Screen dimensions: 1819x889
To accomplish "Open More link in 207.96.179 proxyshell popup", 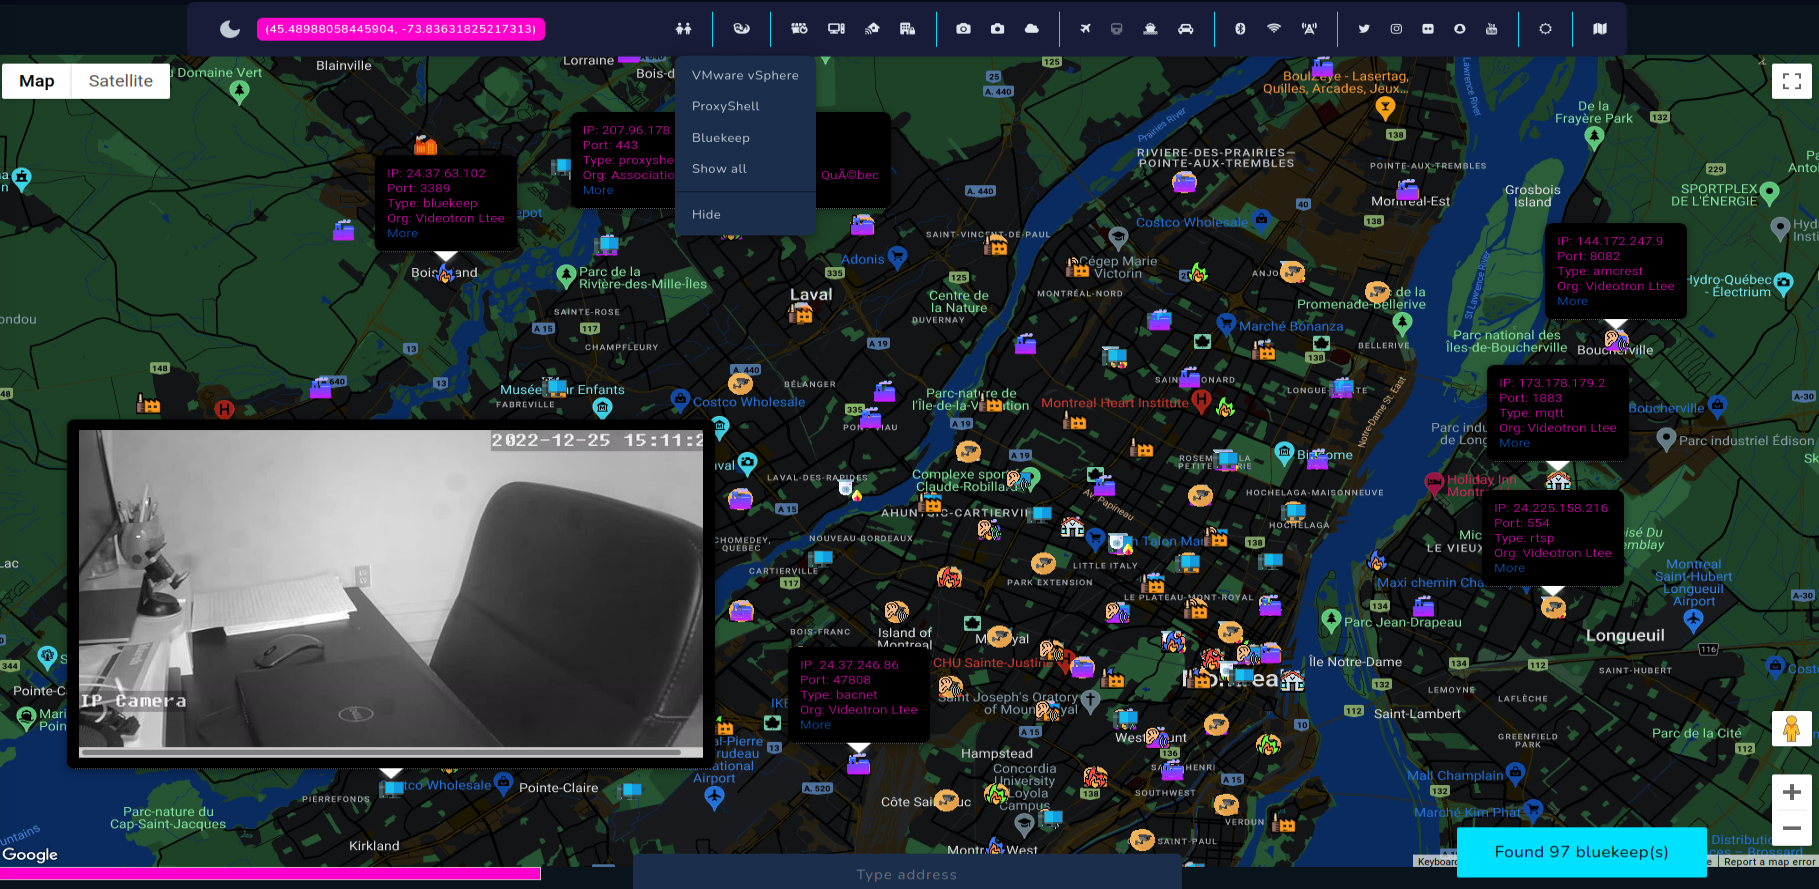I will [598, 190].
